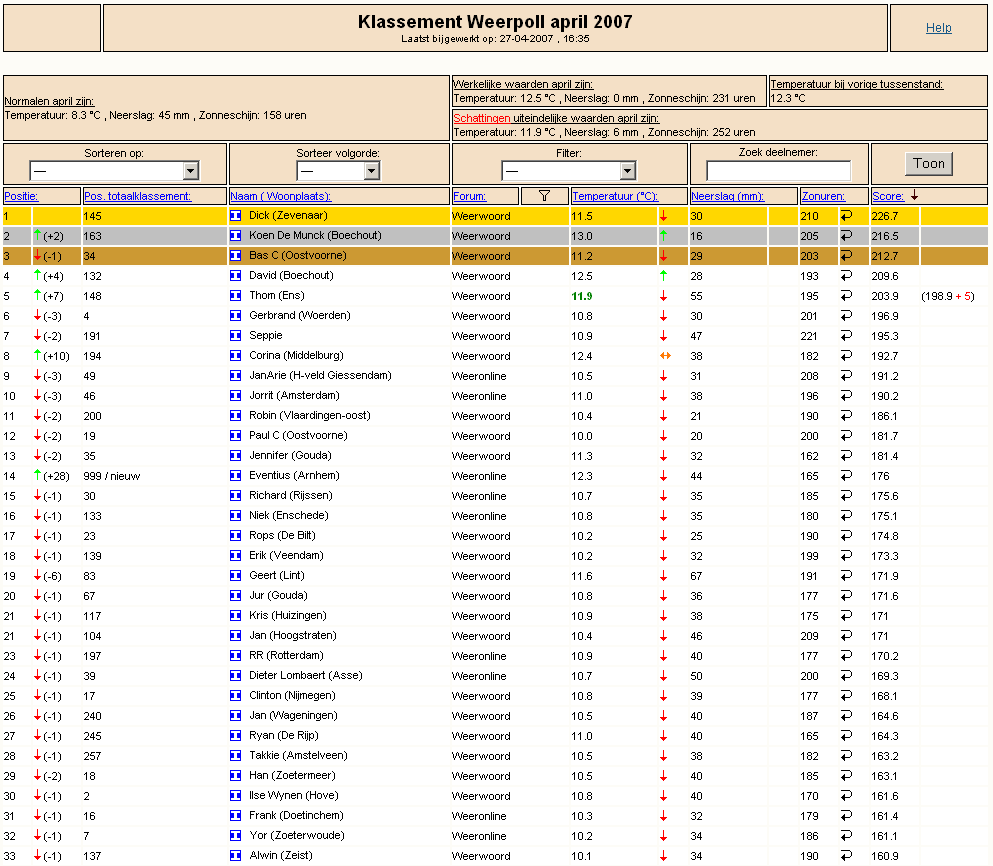Click return-arrow icon in Seppie's Zonuren row
This screenshot has height=866, width=993.
pyautogui.click(x=846, y=335)
